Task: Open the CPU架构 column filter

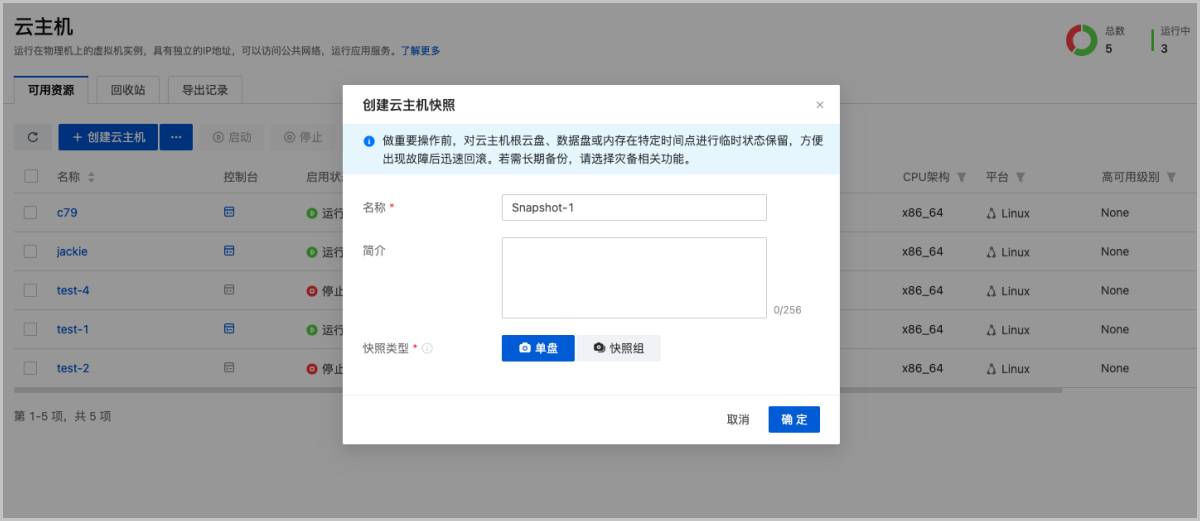Action: coord(961,177)
